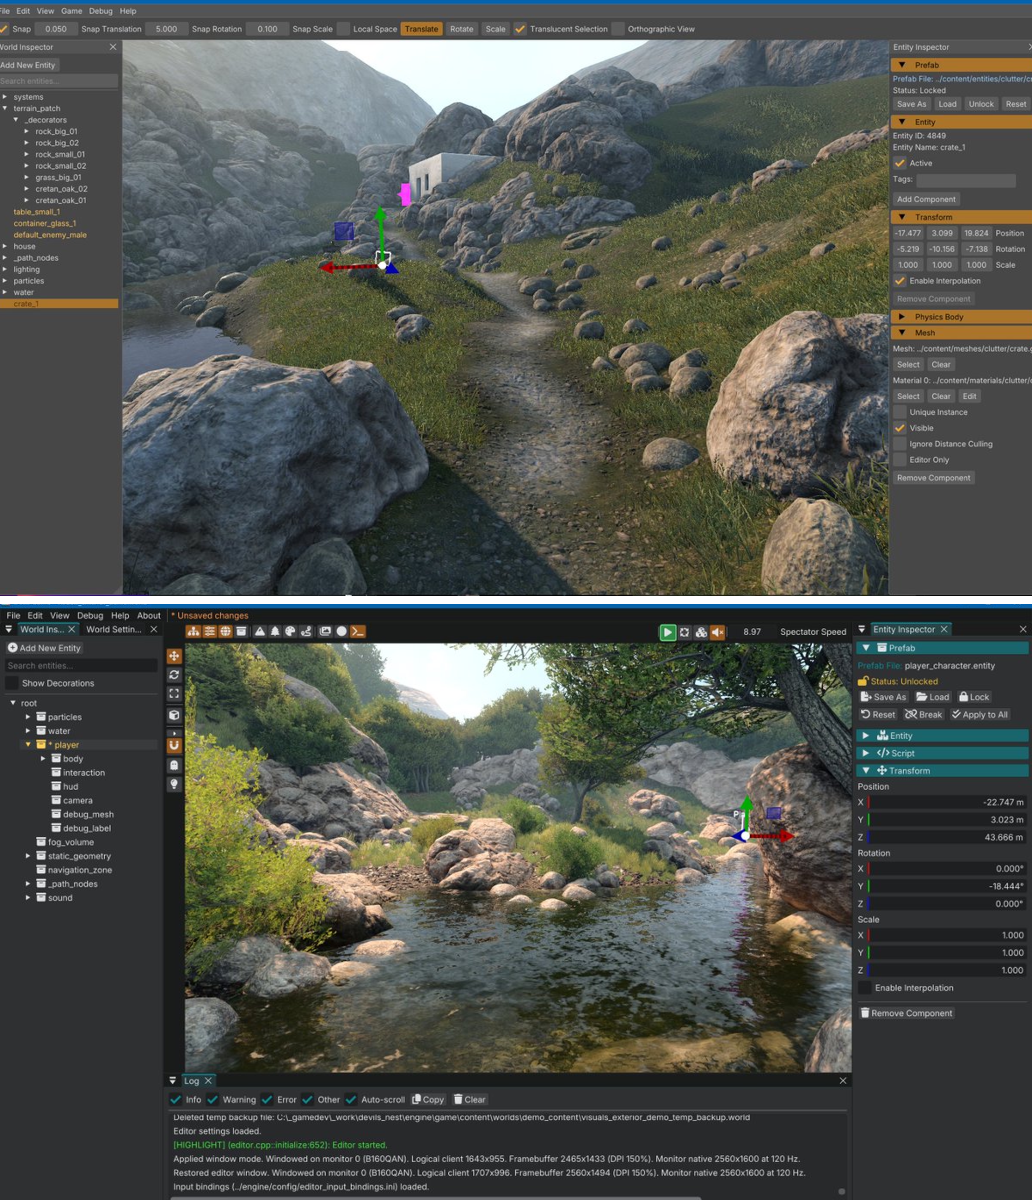This screenshot has height=1200, width=1032.
Task: Switch to the World Settings tab
Action: (x=113, y=630)
